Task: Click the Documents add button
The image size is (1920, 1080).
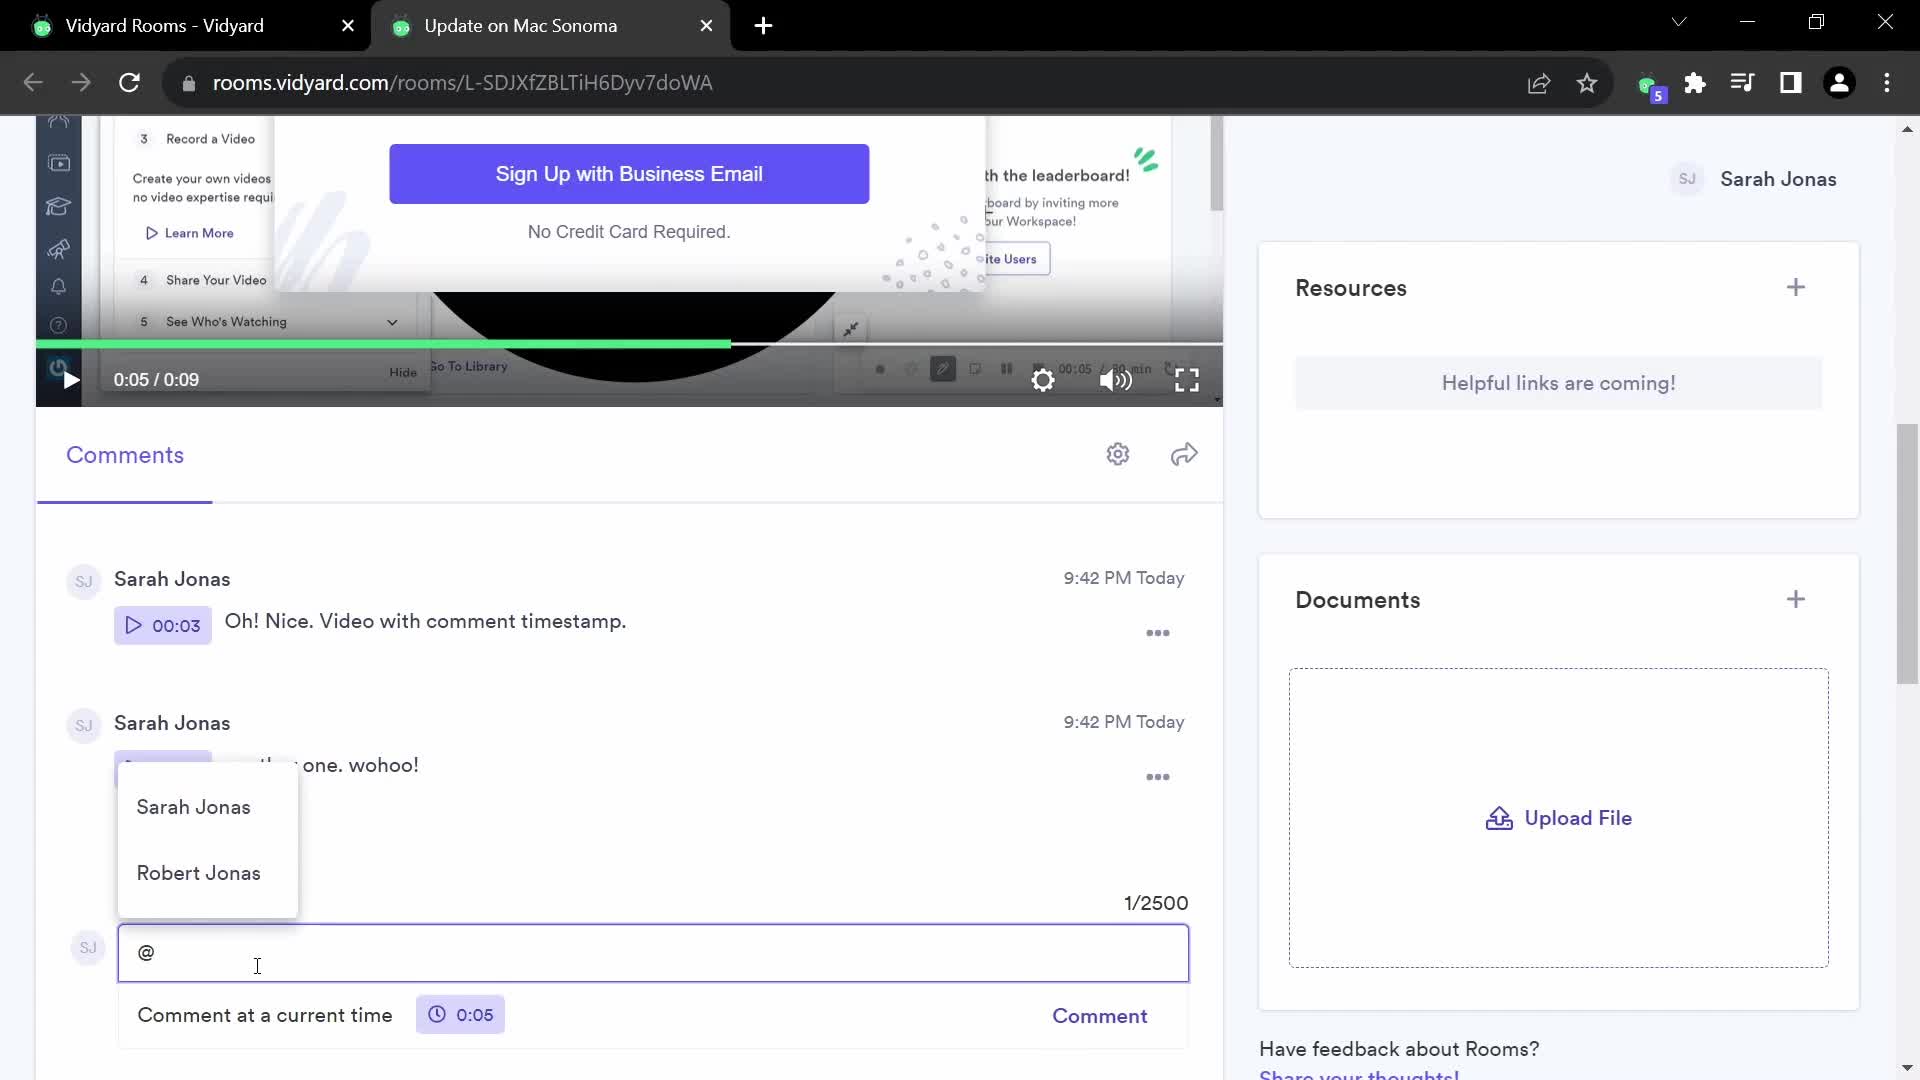Action: coord(1796,597)
